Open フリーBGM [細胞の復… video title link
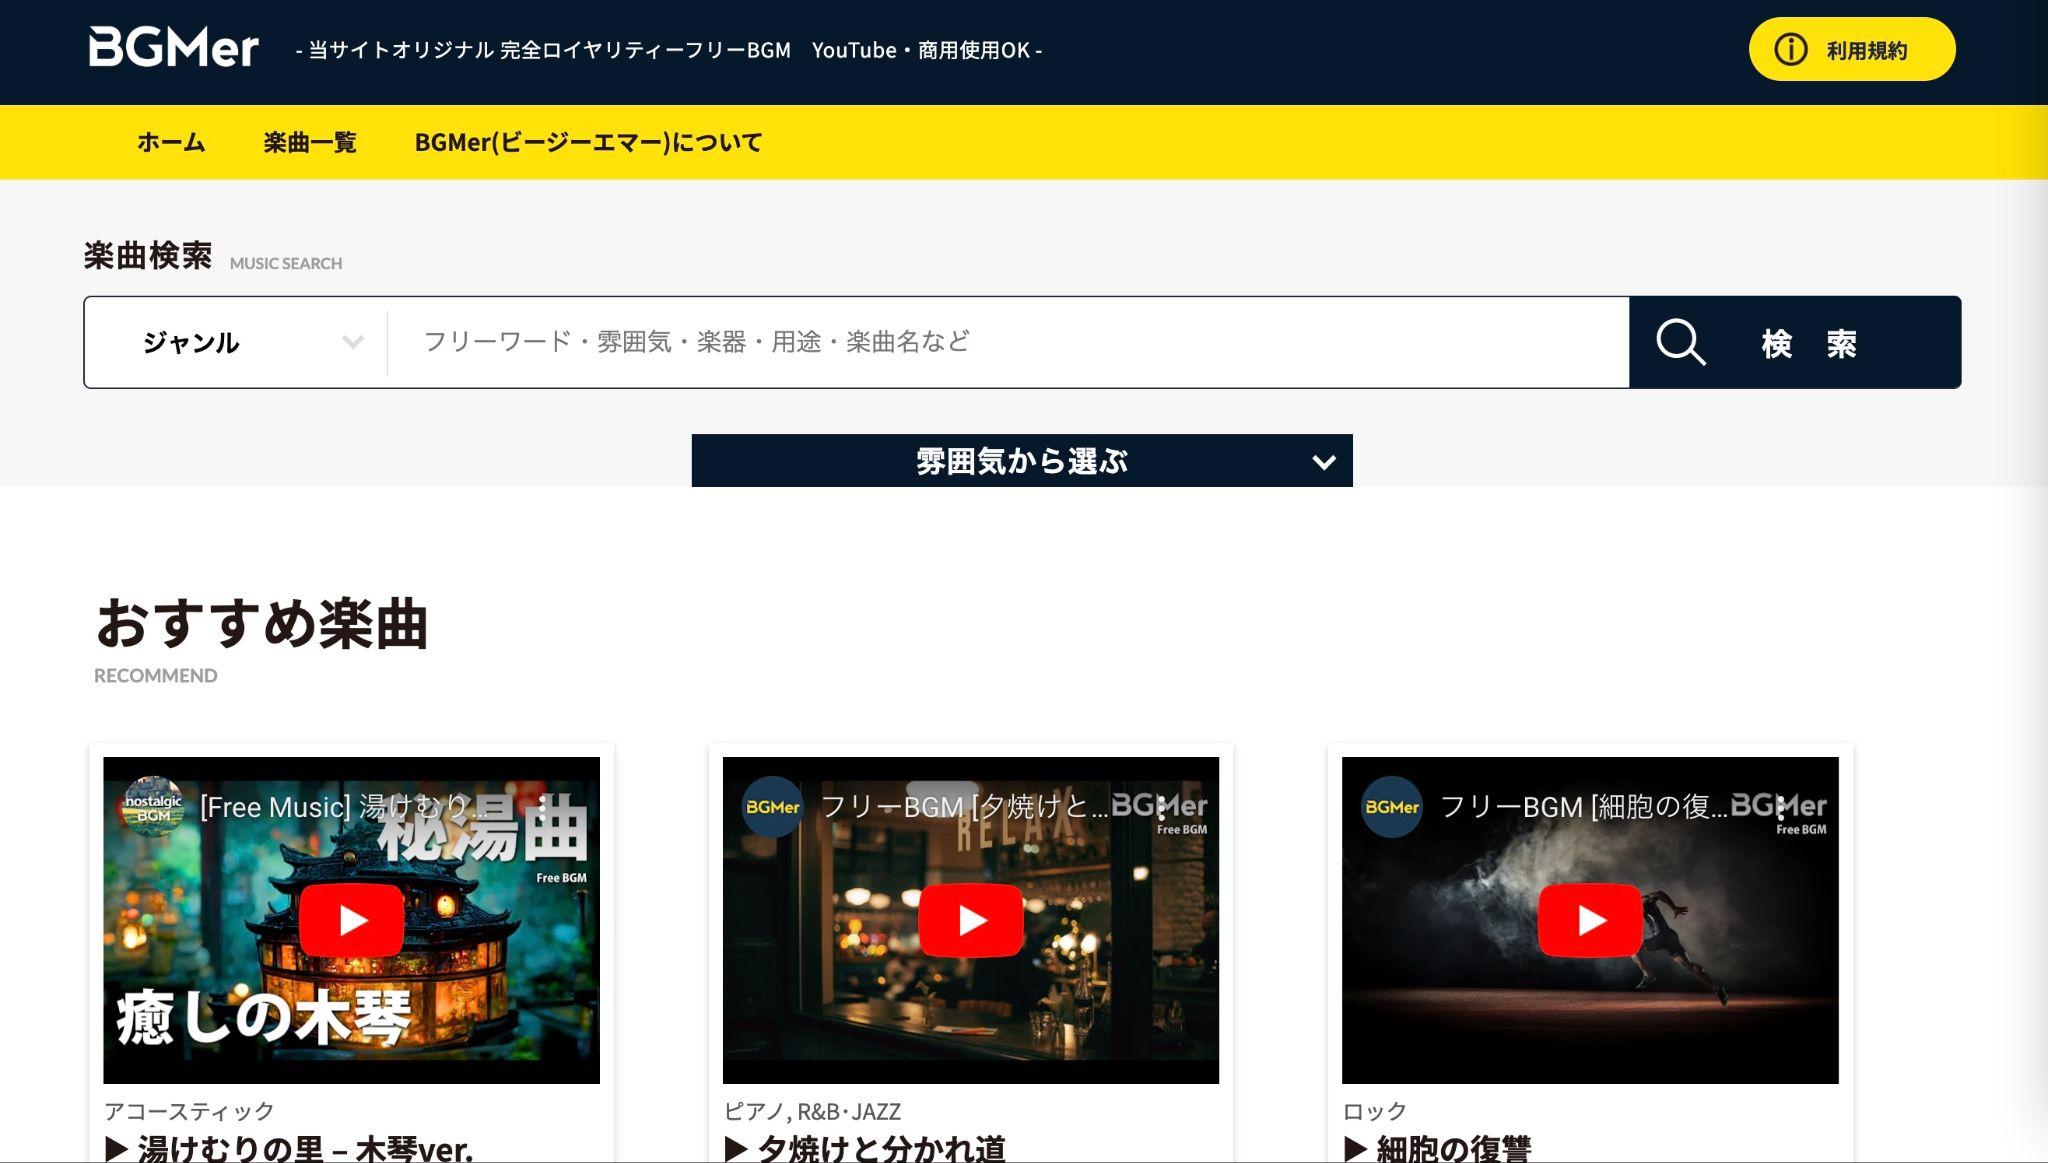 (x=1583, y=807)
